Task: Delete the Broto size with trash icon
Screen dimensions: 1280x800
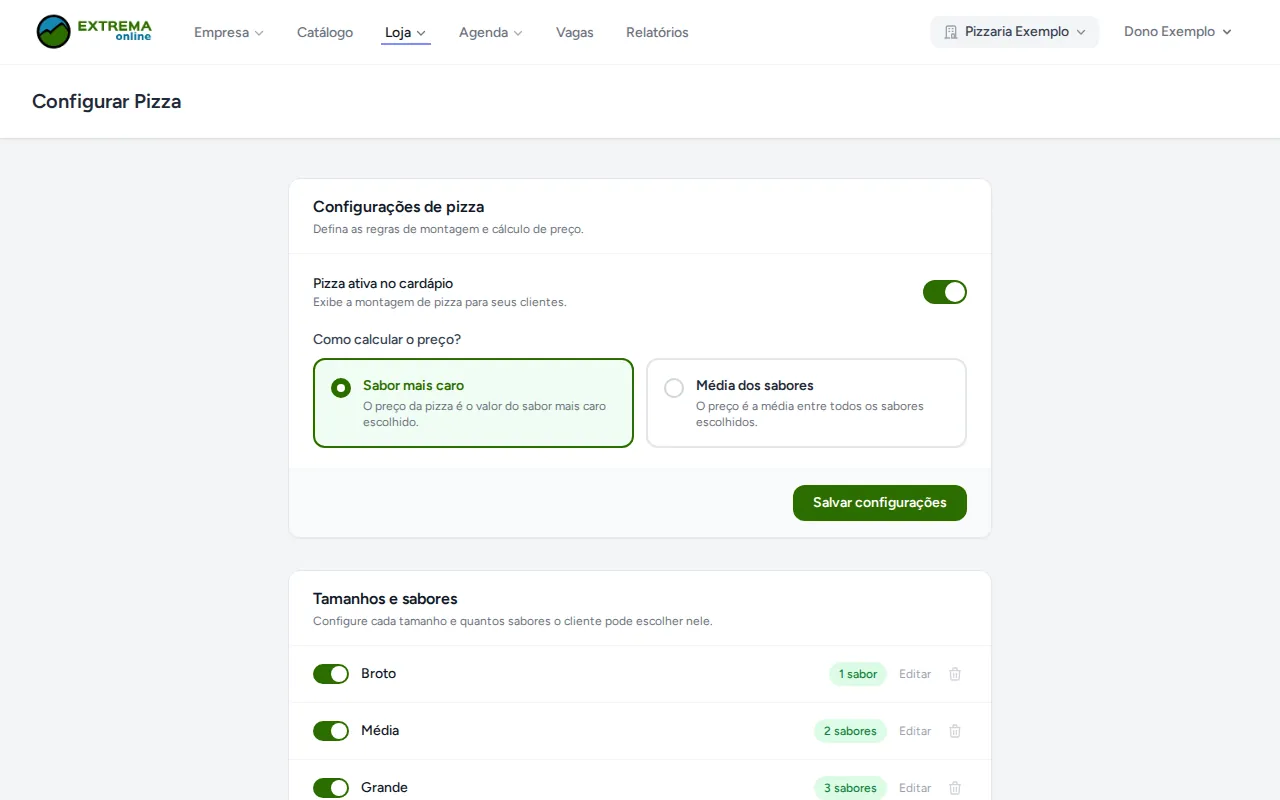Action: (955, 674)
